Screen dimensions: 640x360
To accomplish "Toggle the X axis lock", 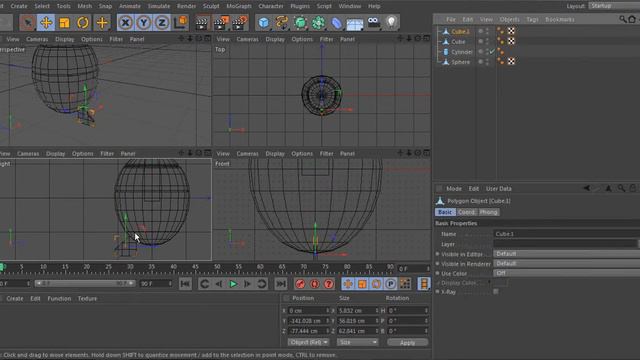I will tap(125, 22).
